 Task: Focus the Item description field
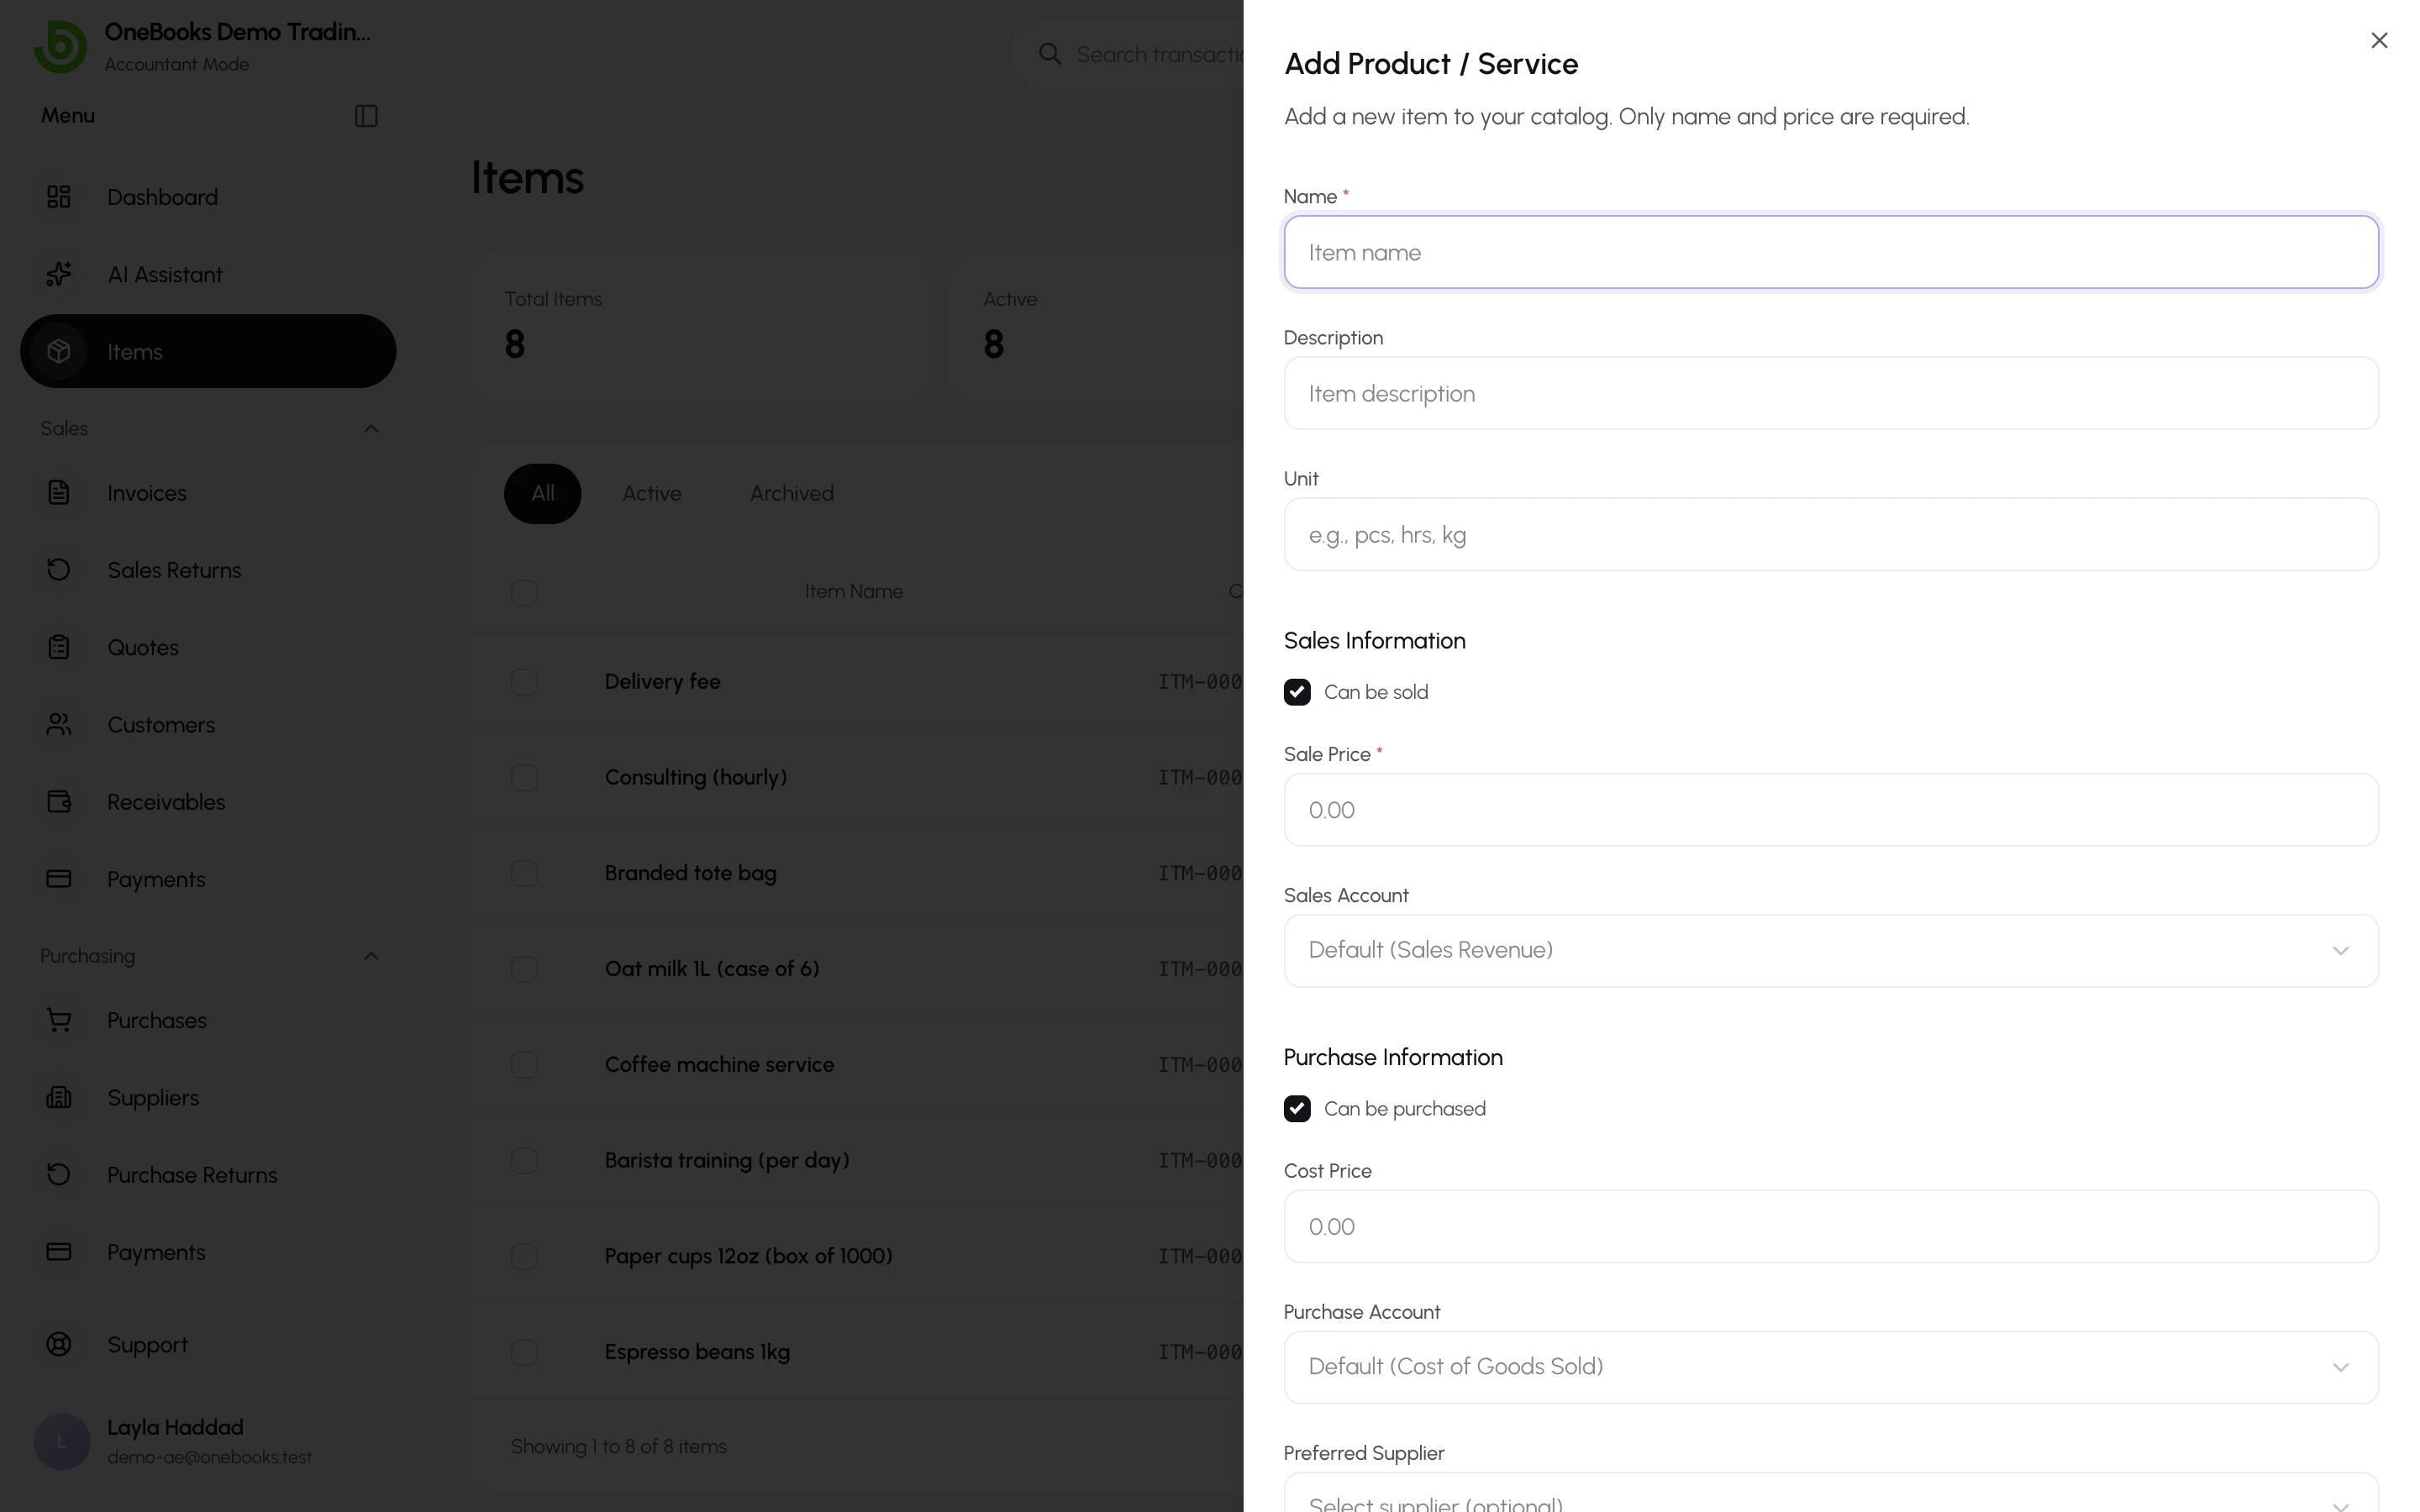[x=1831, y=393]
